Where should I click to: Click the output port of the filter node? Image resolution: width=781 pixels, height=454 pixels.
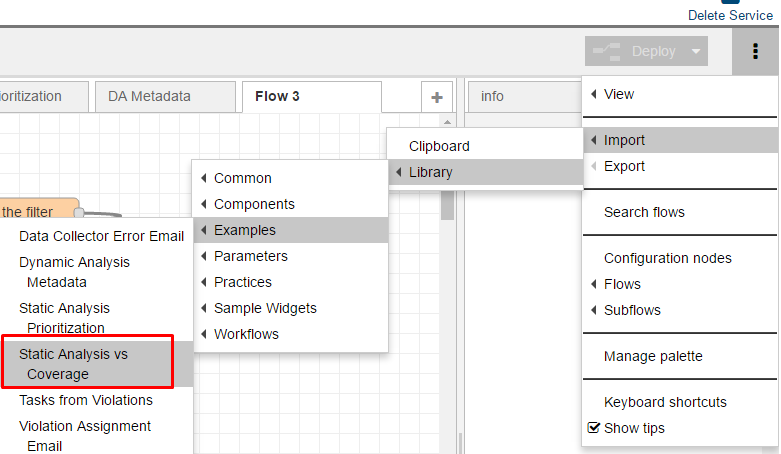(x=79, y=213)
